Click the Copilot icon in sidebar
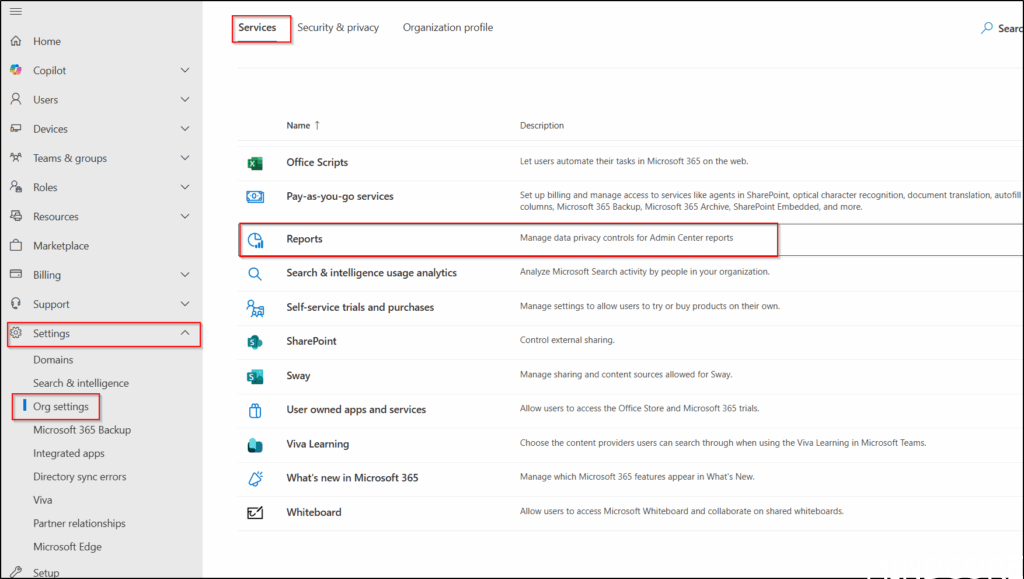Image resolution: width=1024 pixels, height=579 pixels. pos(16,70)
